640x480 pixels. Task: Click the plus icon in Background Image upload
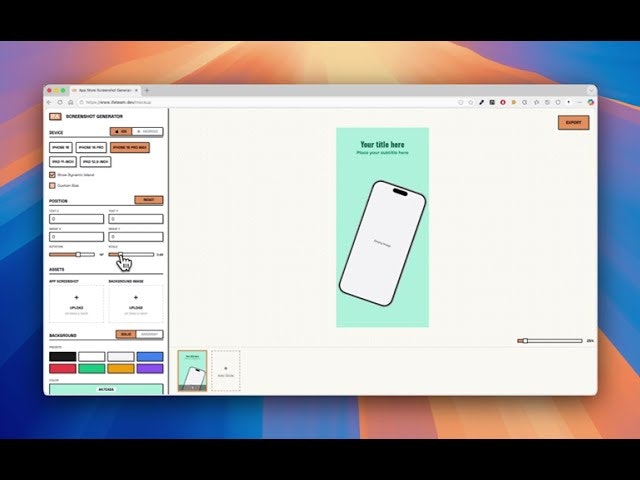[136, 298]
